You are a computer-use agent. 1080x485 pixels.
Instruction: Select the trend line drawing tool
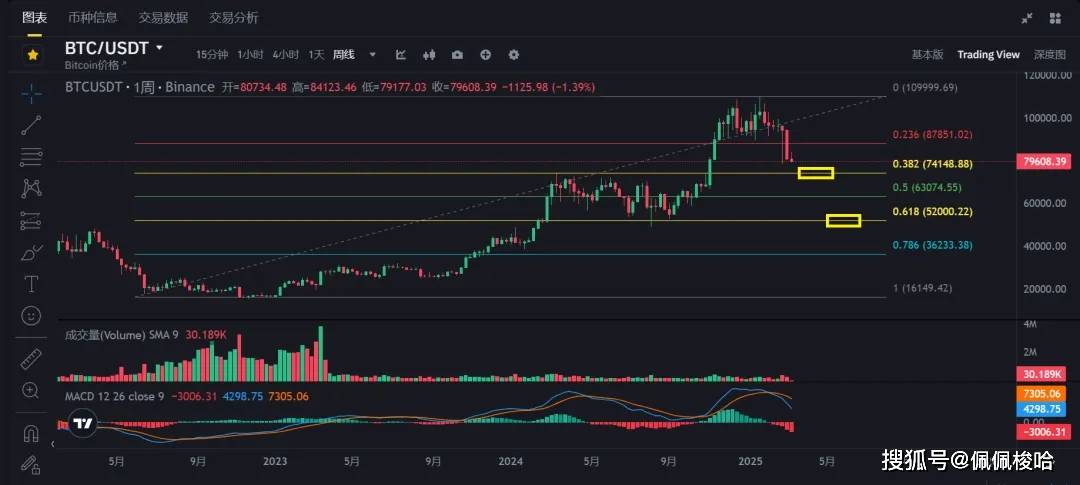pyautogui.click(x=32, y=124)
